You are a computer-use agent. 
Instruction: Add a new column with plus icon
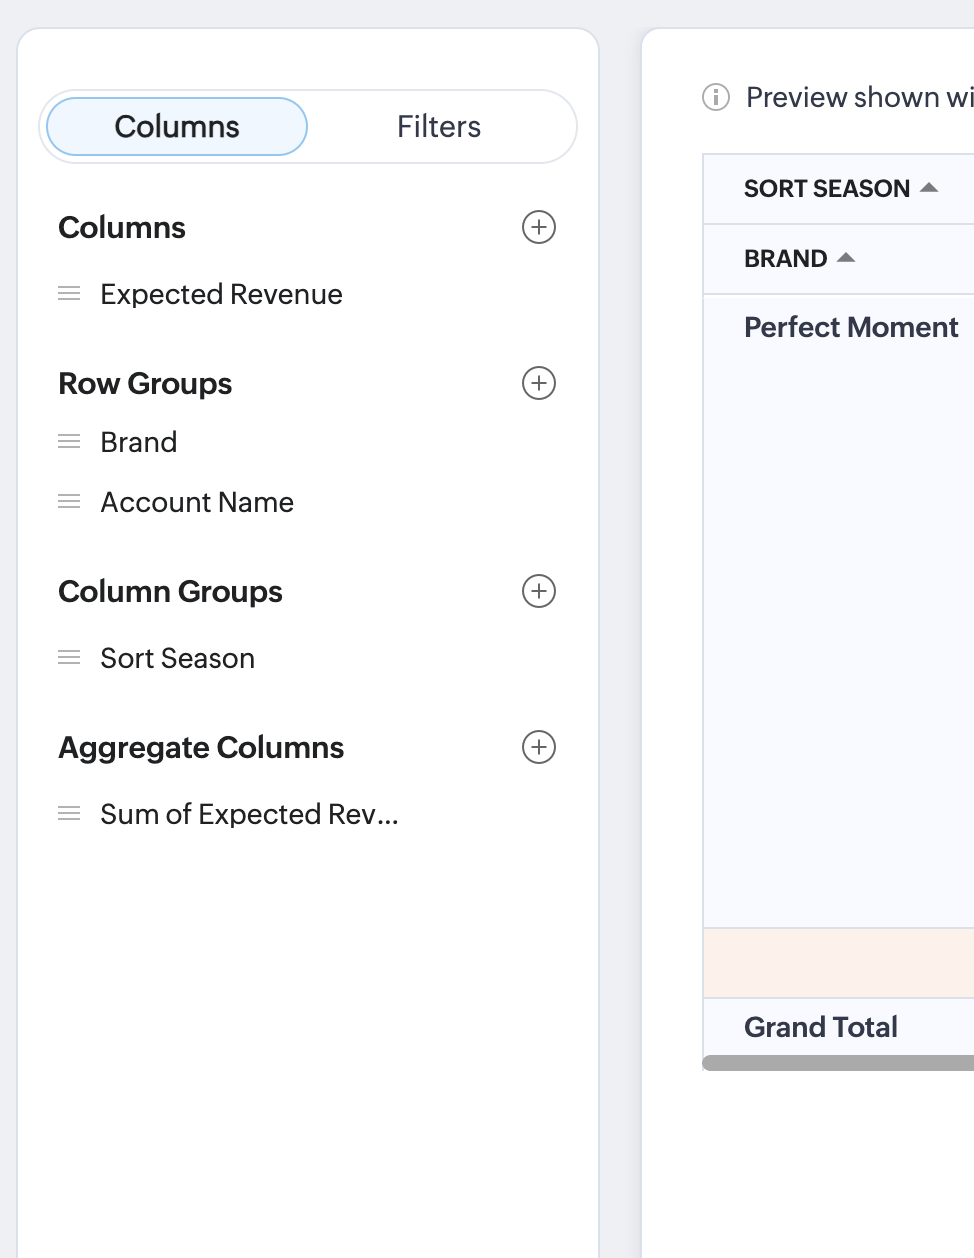(x=539, y=227)
